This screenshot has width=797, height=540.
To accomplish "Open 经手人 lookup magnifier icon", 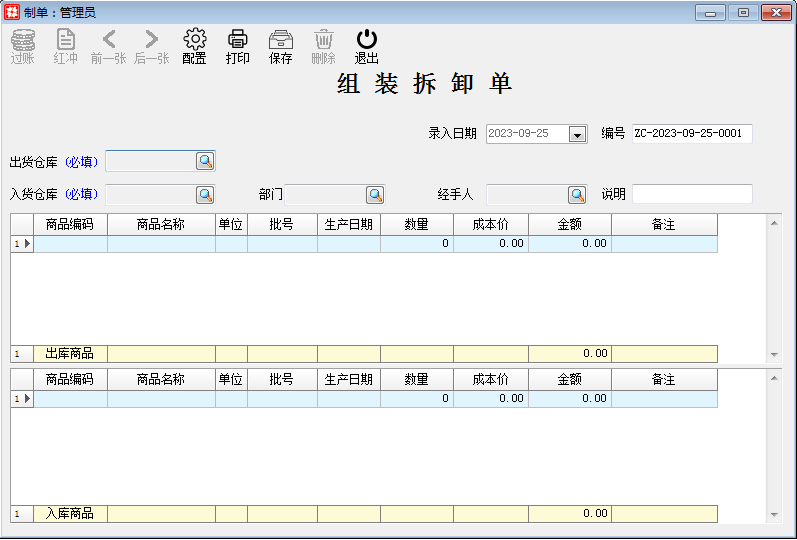I will click(x=577, y=194).
